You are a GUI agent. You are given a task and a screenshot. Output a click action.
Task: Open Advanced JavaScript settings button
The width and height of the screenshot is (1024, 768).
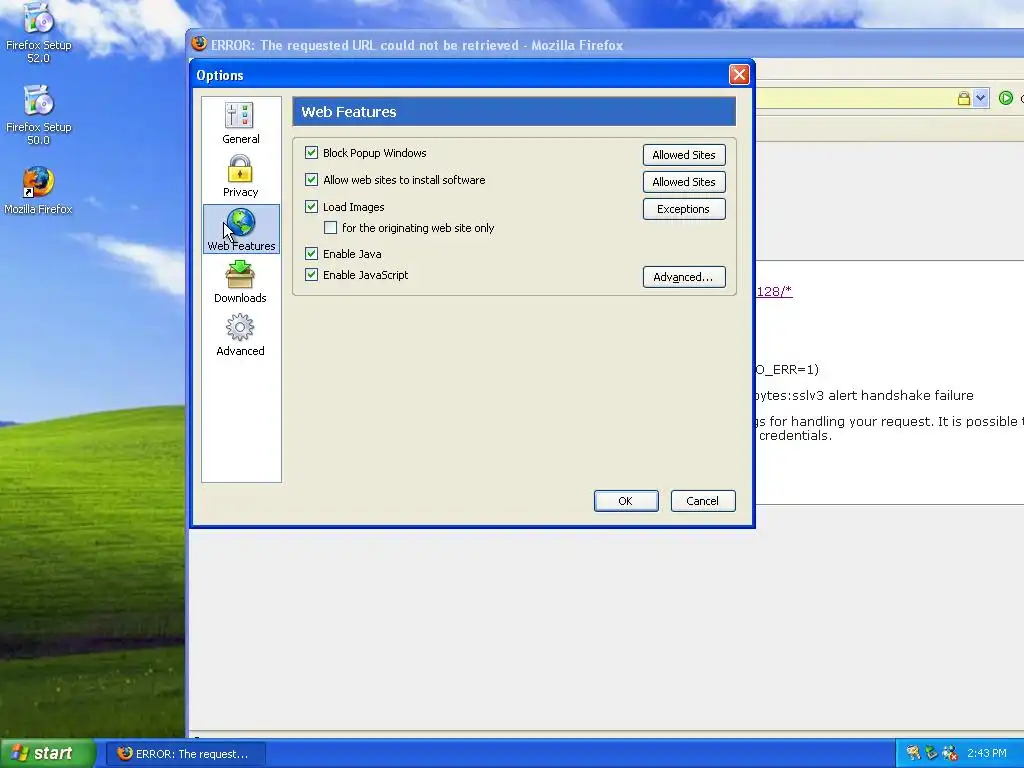tap(684, 277)
